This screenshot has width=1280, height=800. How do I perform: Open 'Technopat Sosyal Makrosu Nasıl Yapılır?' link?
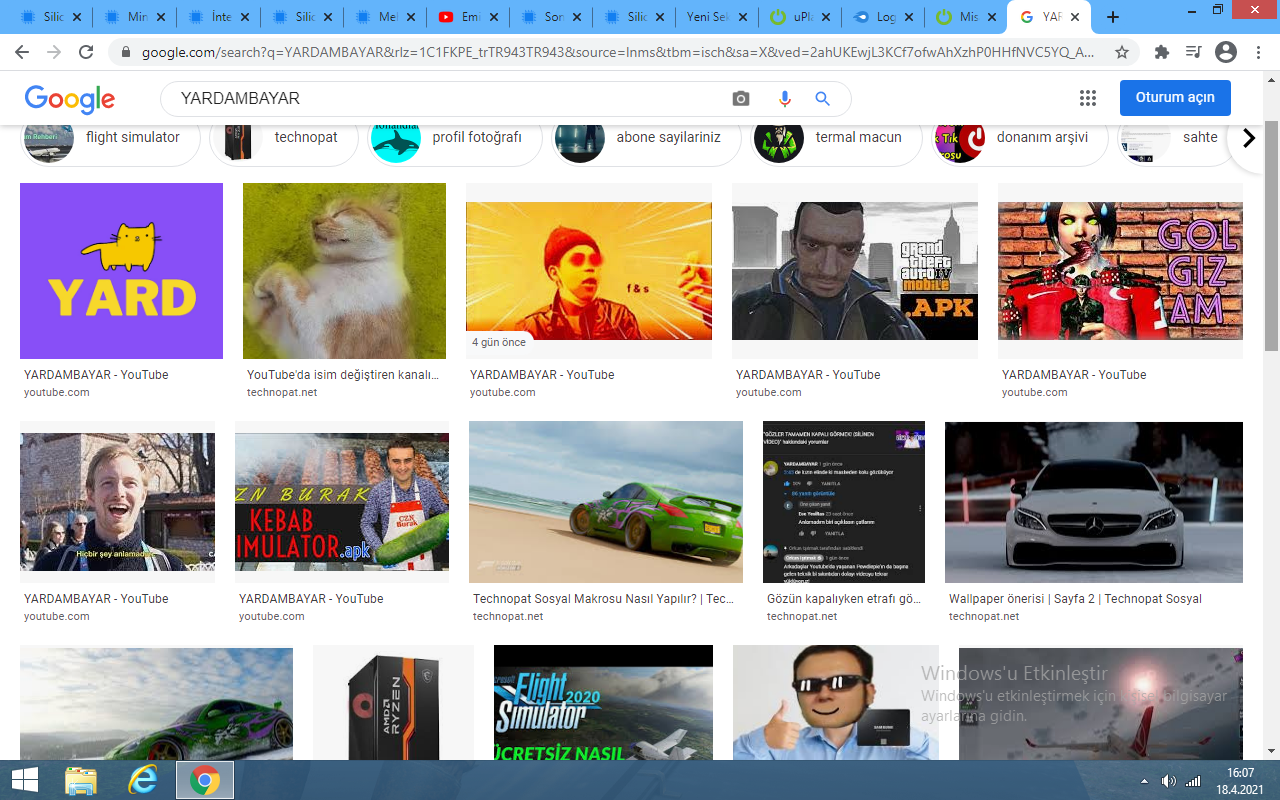[x=603, y=599]
